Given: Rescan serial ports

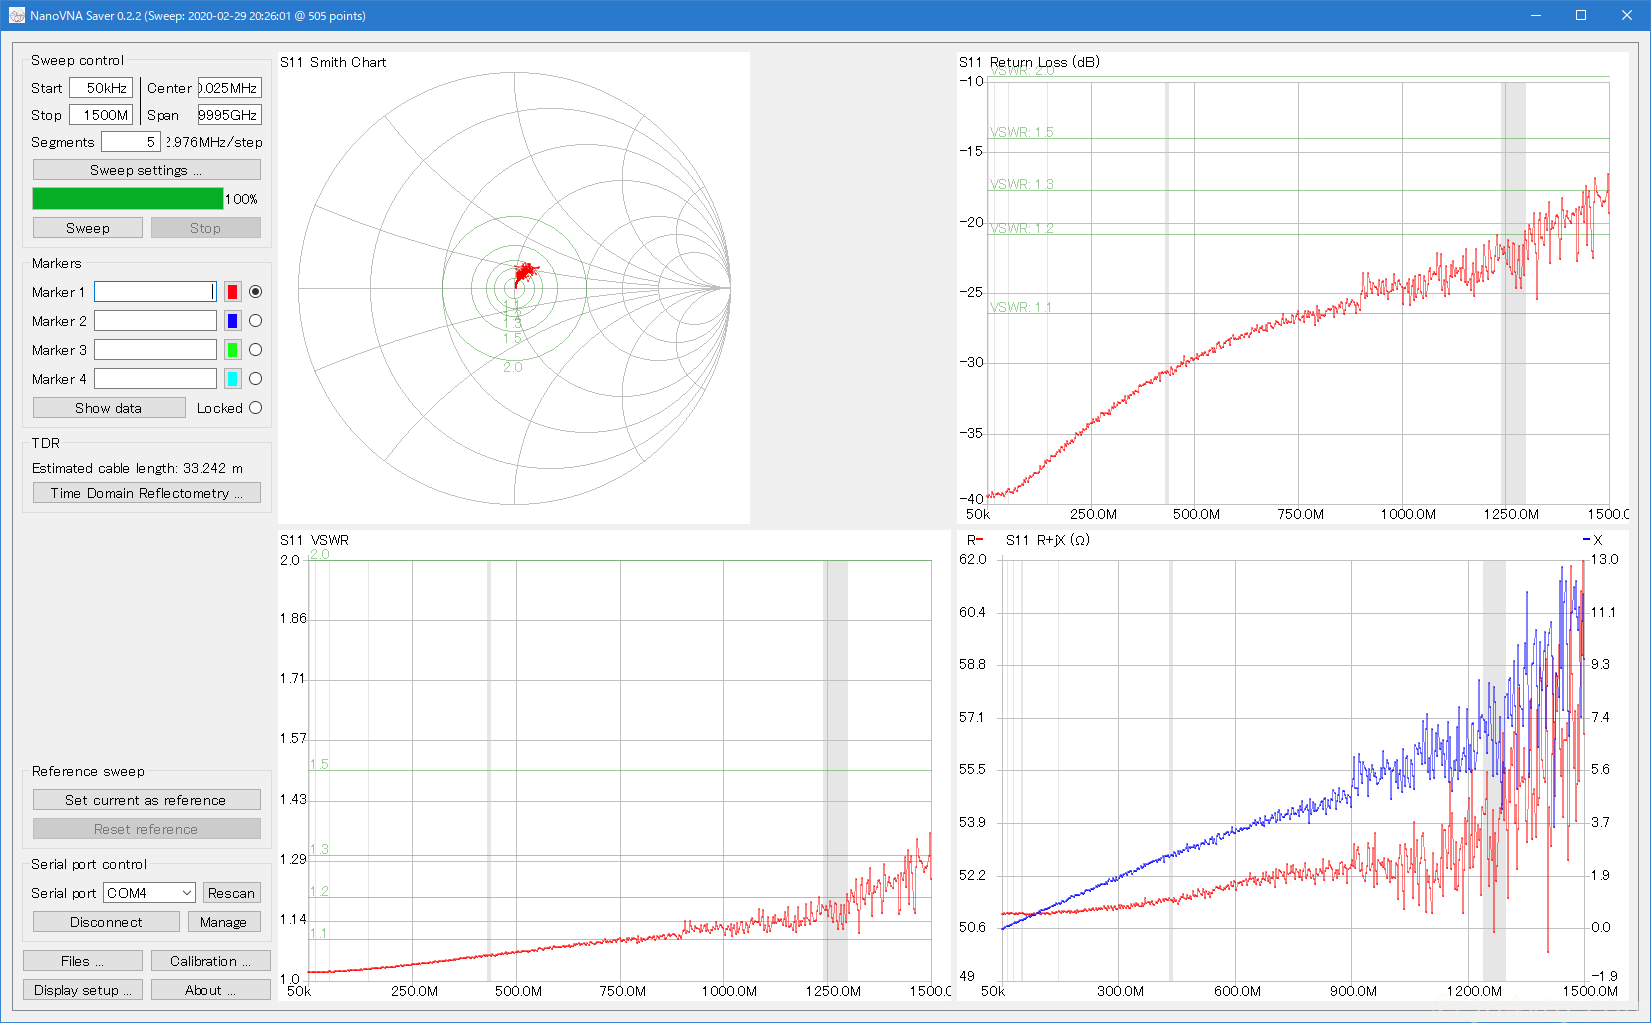Looking at the screenshot, I should [x=232, y=893].
